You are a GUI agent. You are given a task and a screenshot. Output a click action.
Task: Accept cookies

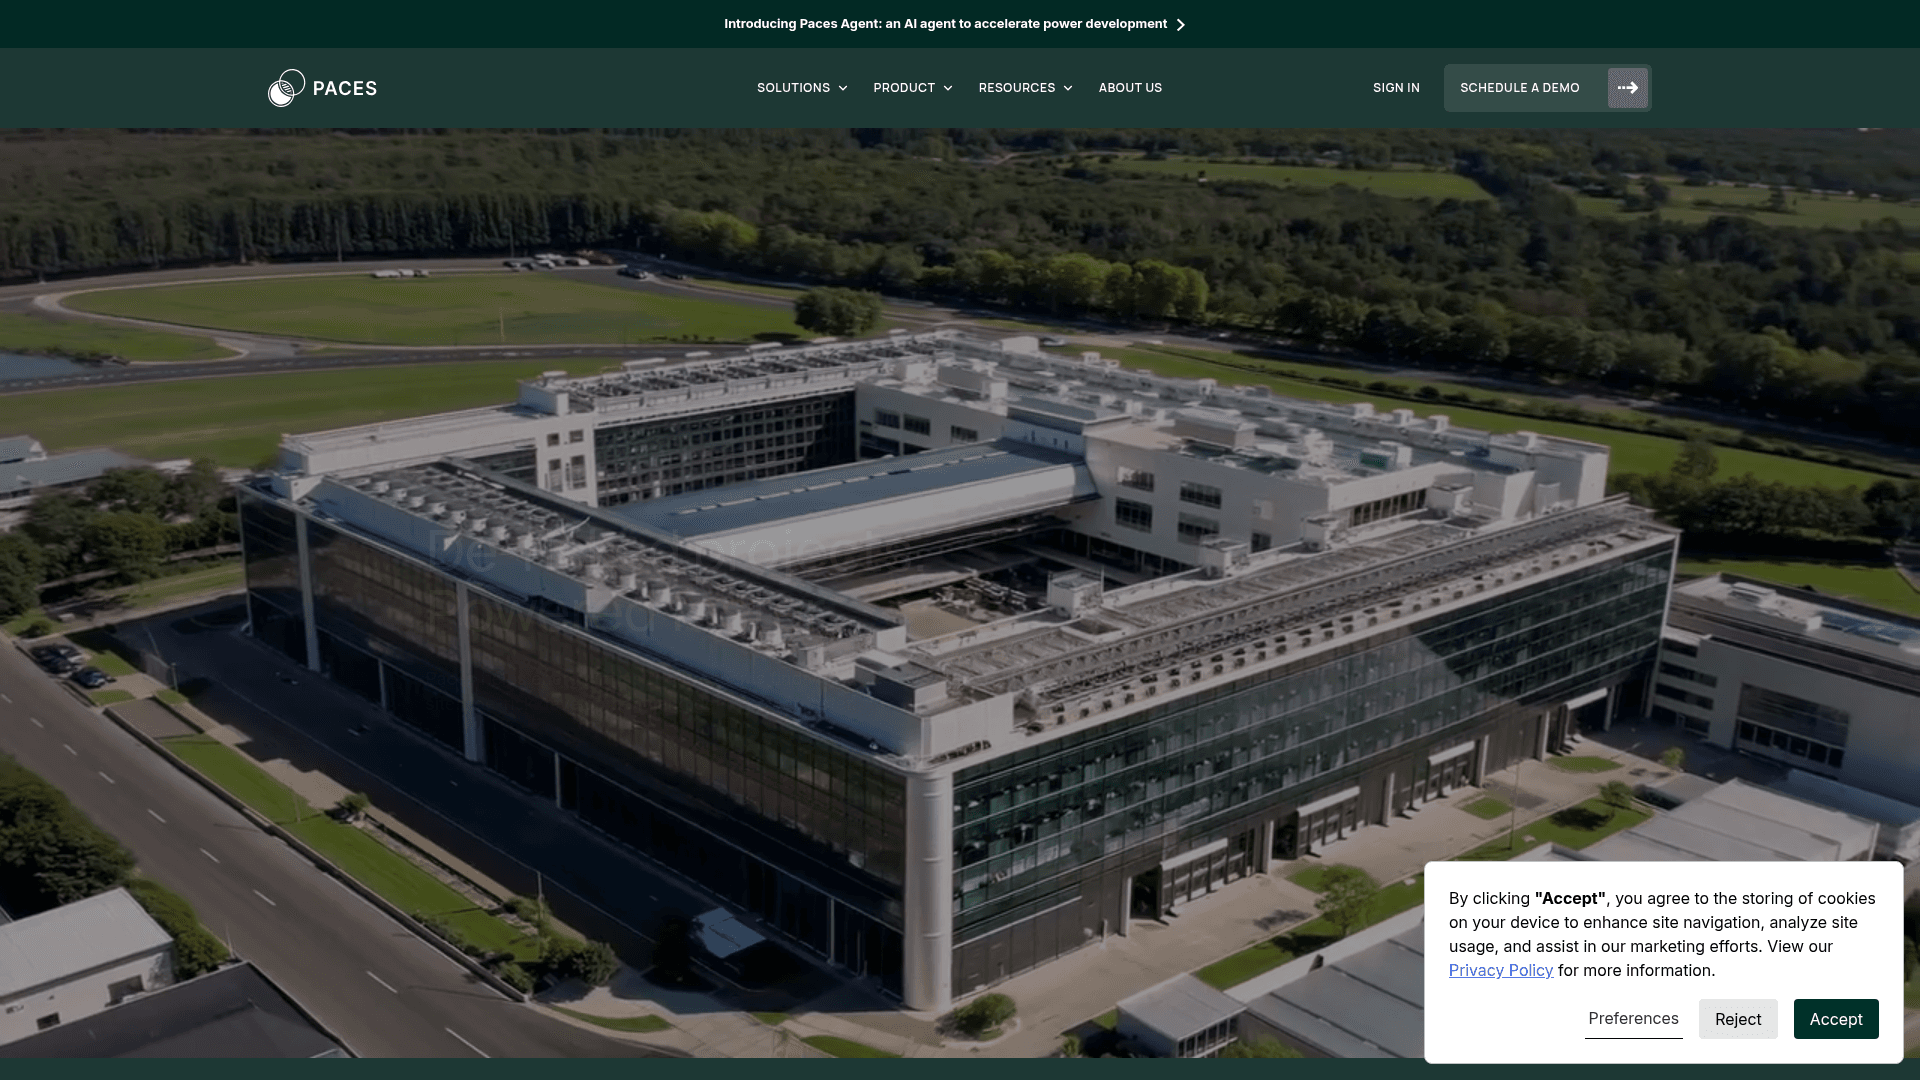tap(1836, 1019)
